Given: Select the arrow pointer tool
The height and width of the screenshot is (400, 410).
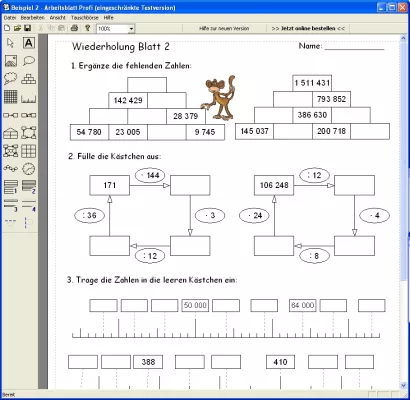Looking at the screenshot, I should (11, 43).
